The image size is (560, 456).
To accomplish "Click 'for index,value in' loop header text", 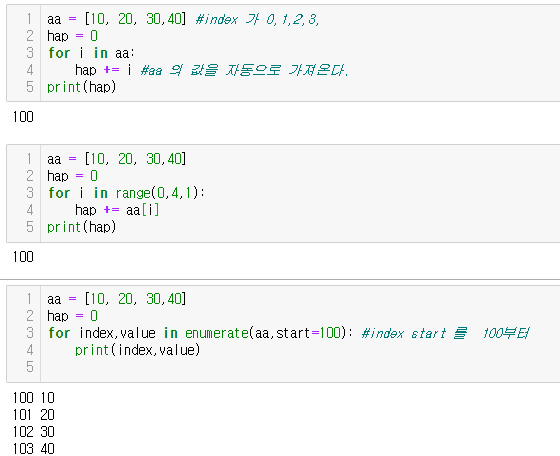I will pyautogui.click(x=113, y=333).
